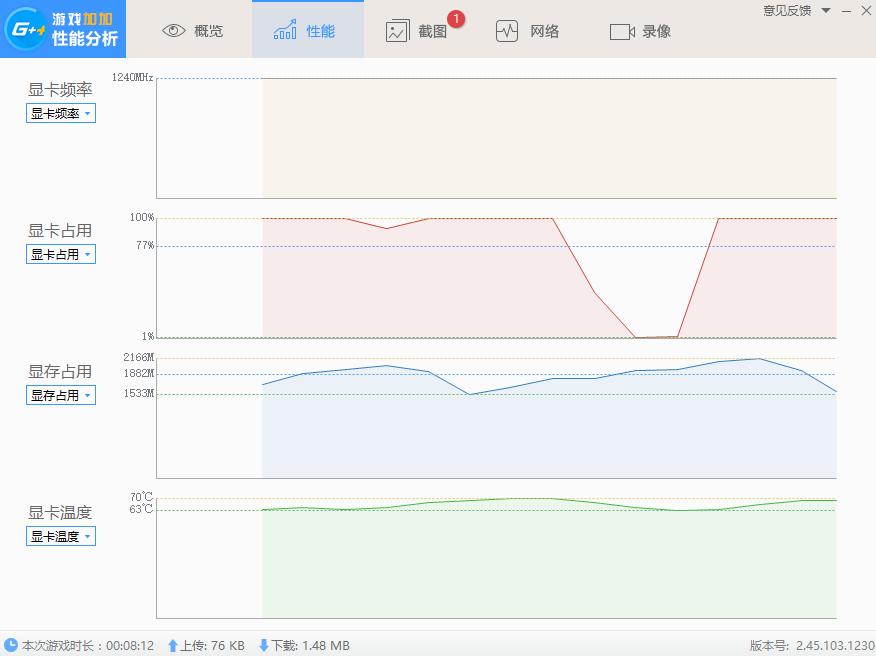876x656 pixels.
Task: Click the camera icon on the 截图 tab
Action: [x=397, y=31]
